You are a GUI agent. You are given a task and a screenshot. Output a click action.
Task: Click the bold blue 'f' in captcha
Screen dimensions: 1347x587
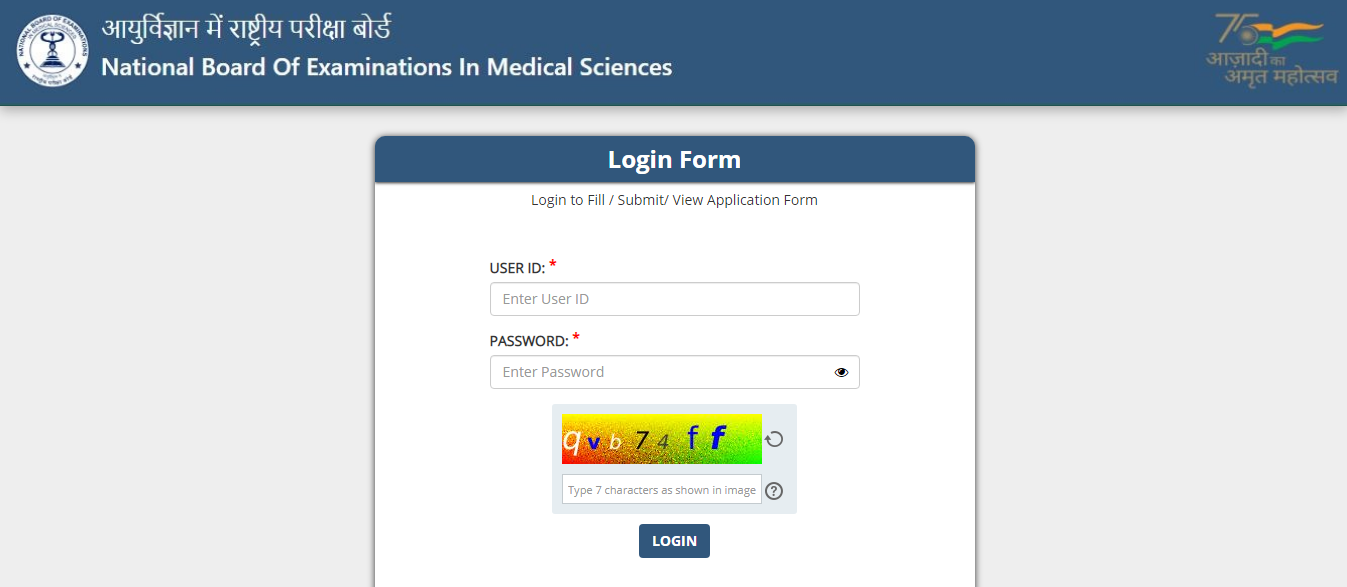718,438
